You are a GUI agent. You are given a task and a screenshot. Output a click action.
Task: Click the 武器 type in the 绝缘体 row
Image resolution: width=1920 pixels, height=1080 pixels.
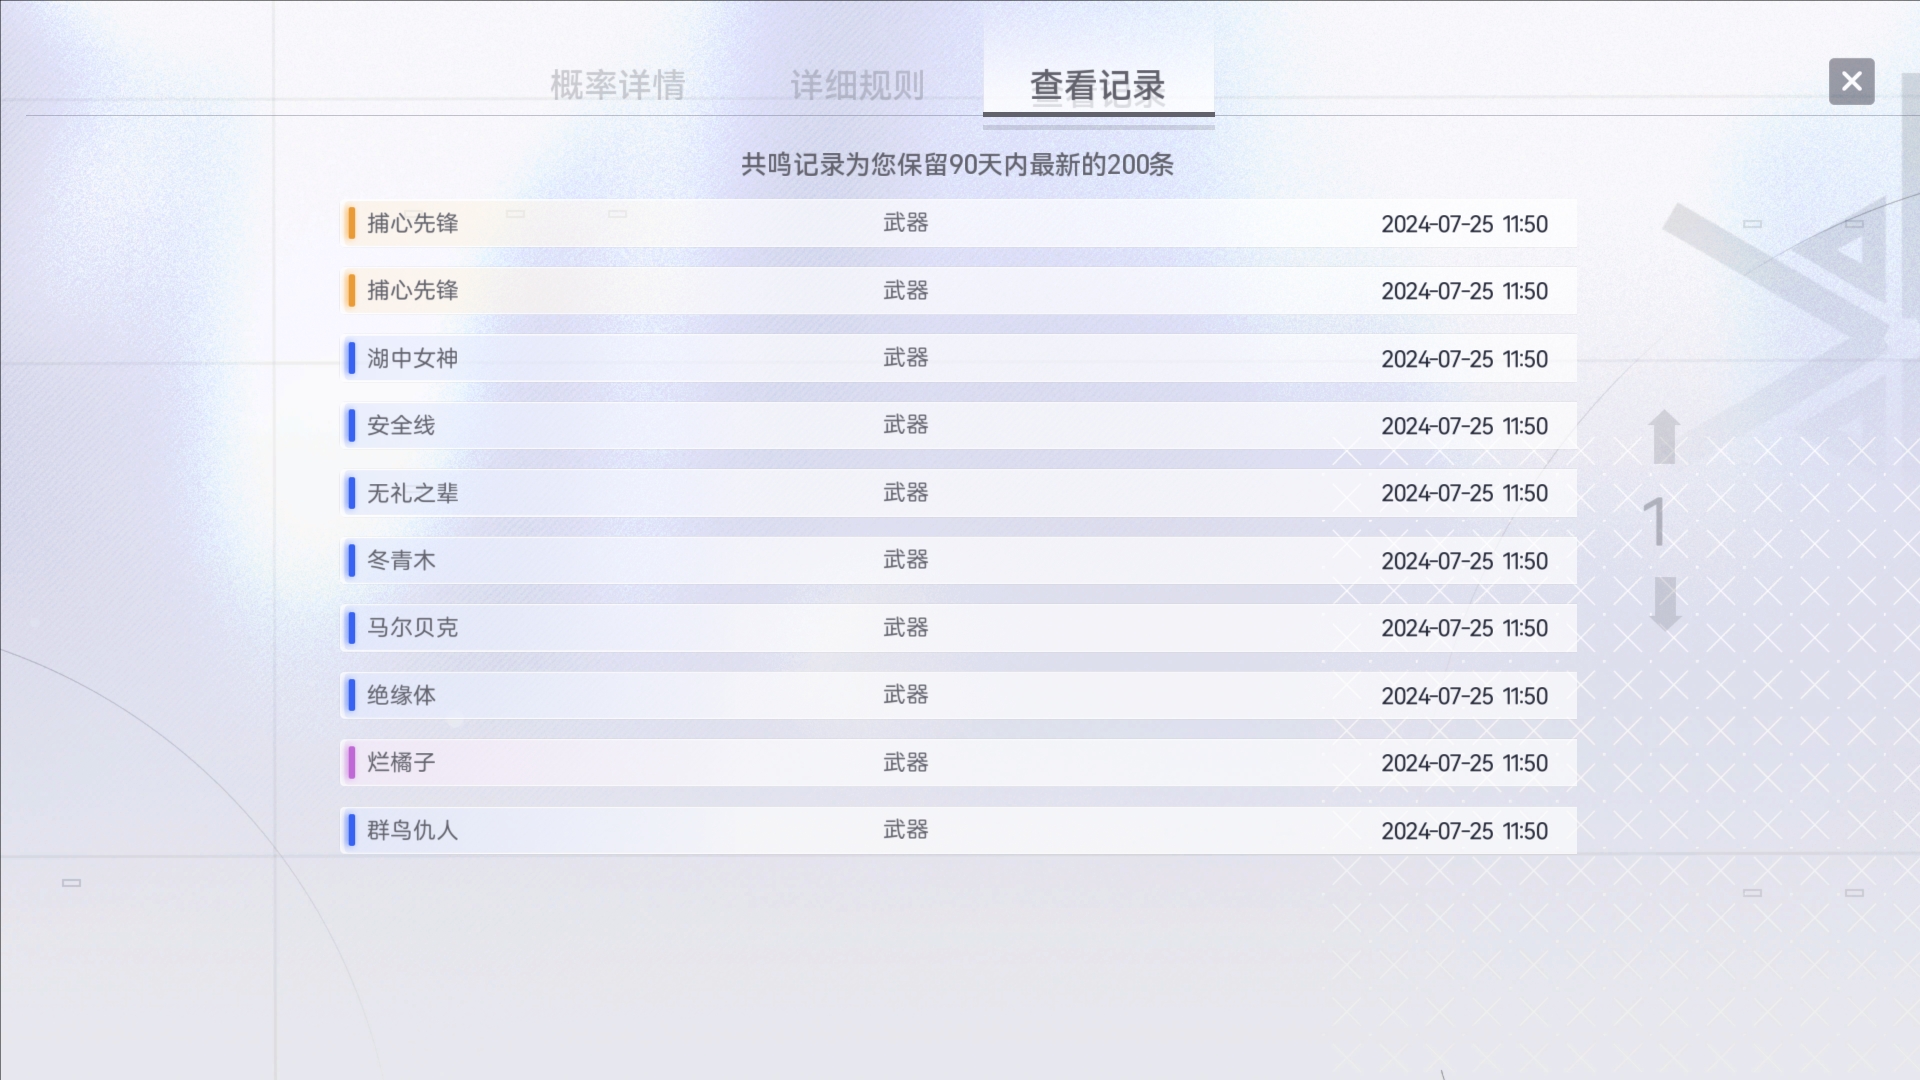point(906,695)
